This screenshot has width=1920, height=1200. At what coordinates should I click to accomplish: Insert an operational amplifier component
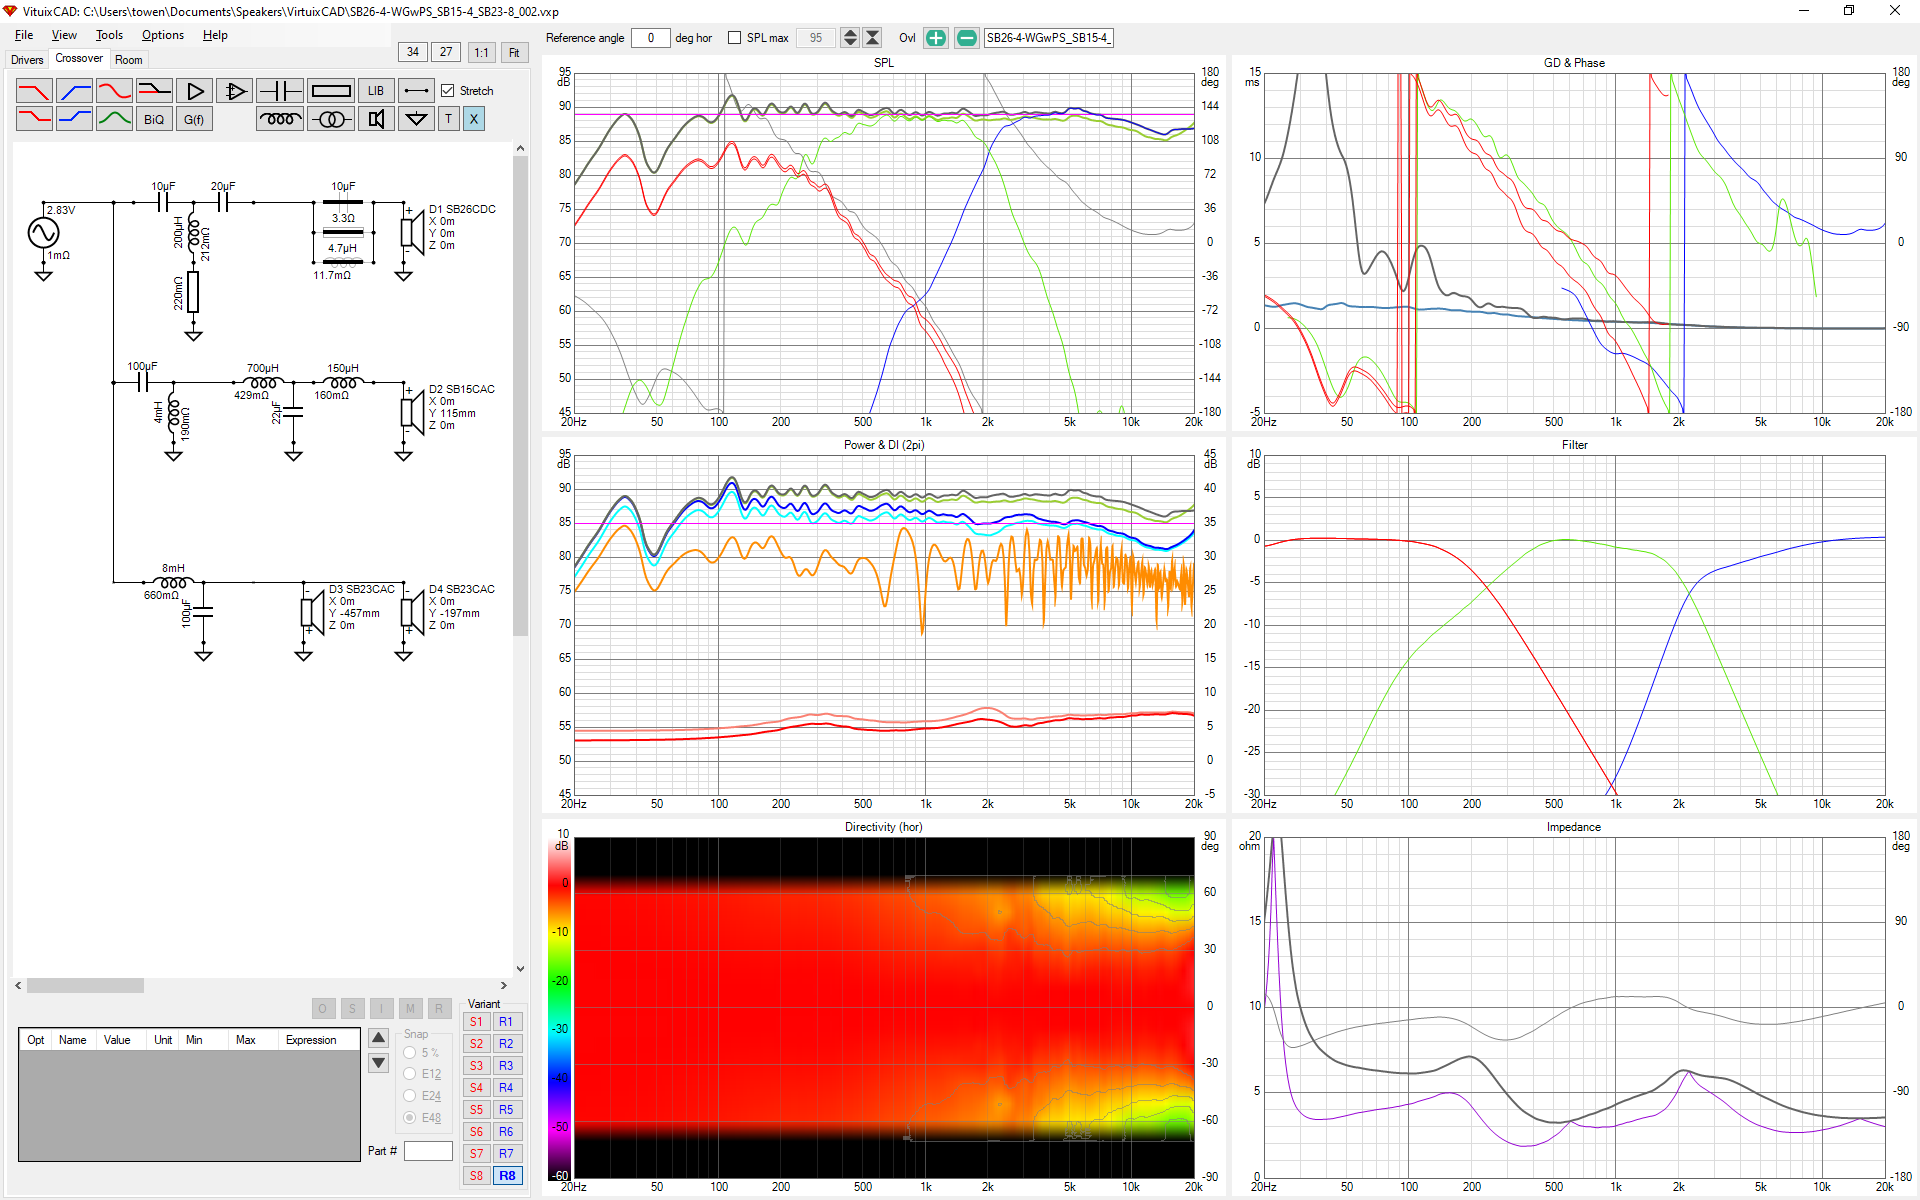[234, 91]
